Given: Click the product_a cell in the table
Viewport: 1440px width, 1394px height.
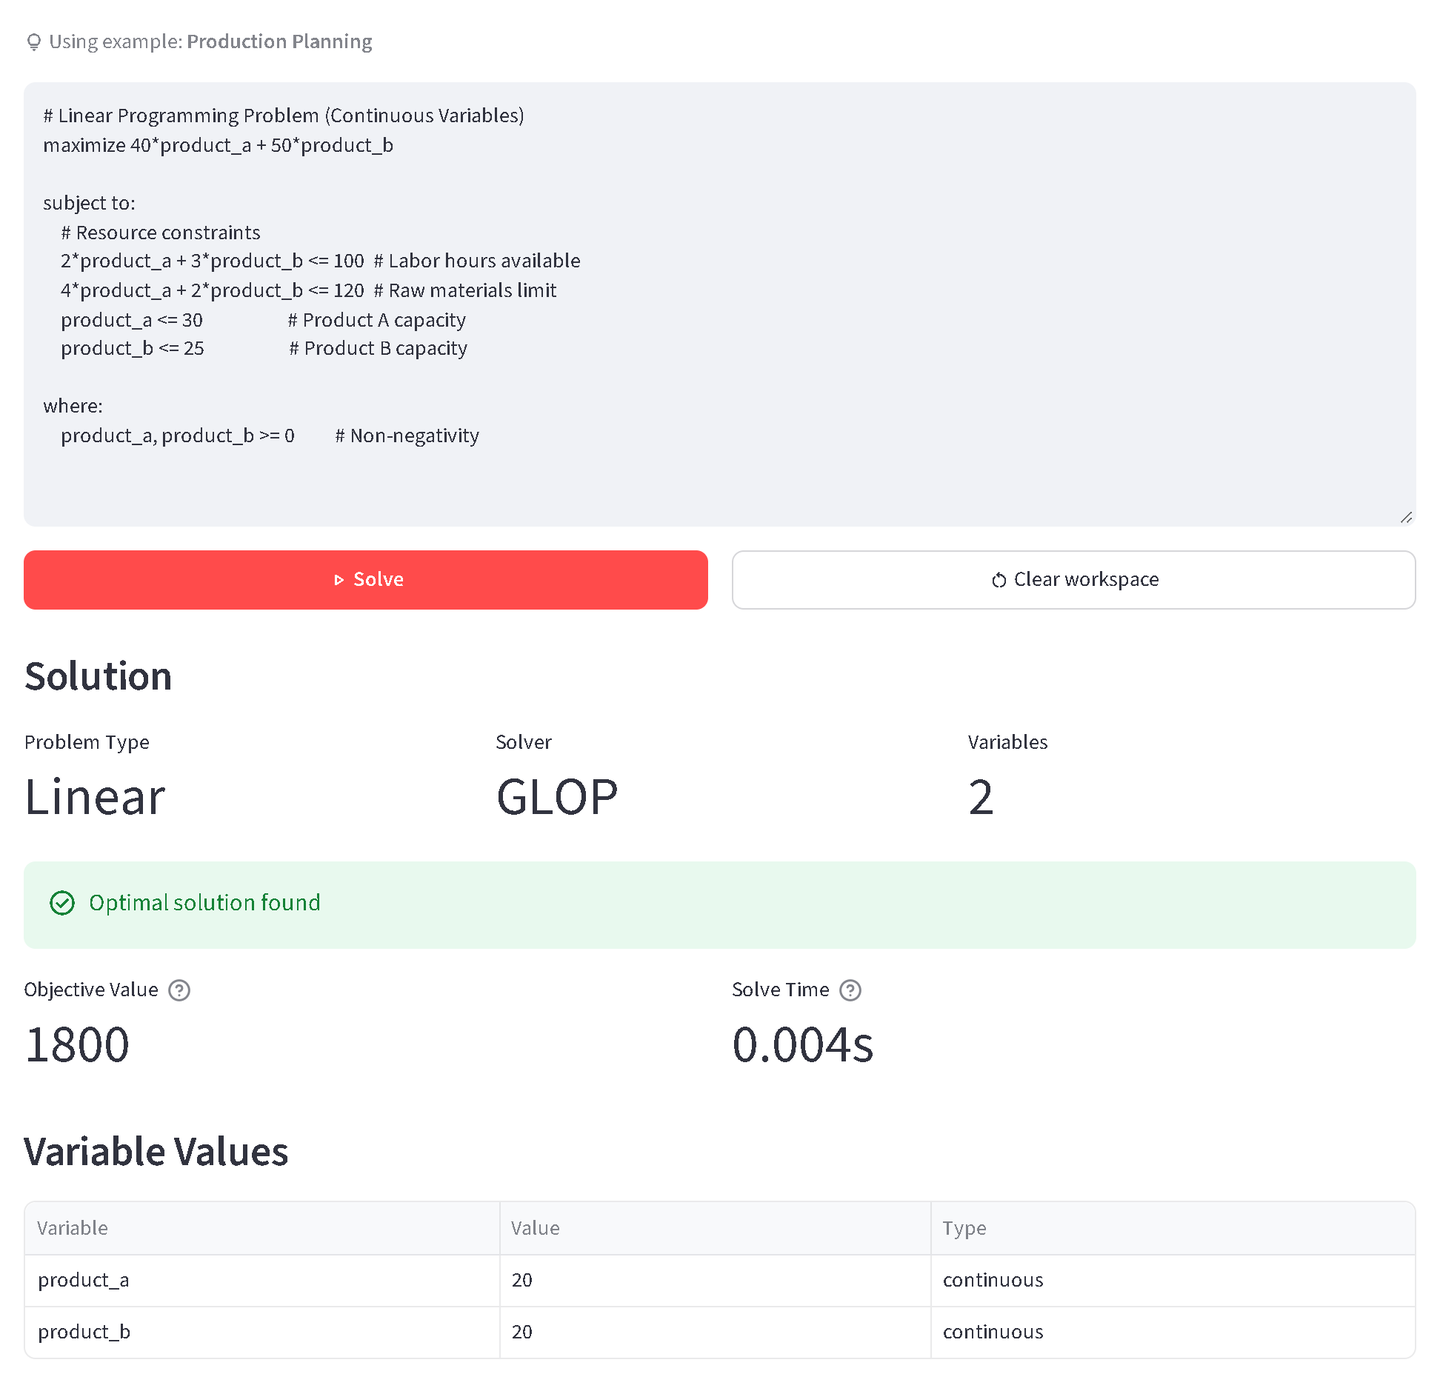Looking at the screenshot, I should coord(262,1281).
